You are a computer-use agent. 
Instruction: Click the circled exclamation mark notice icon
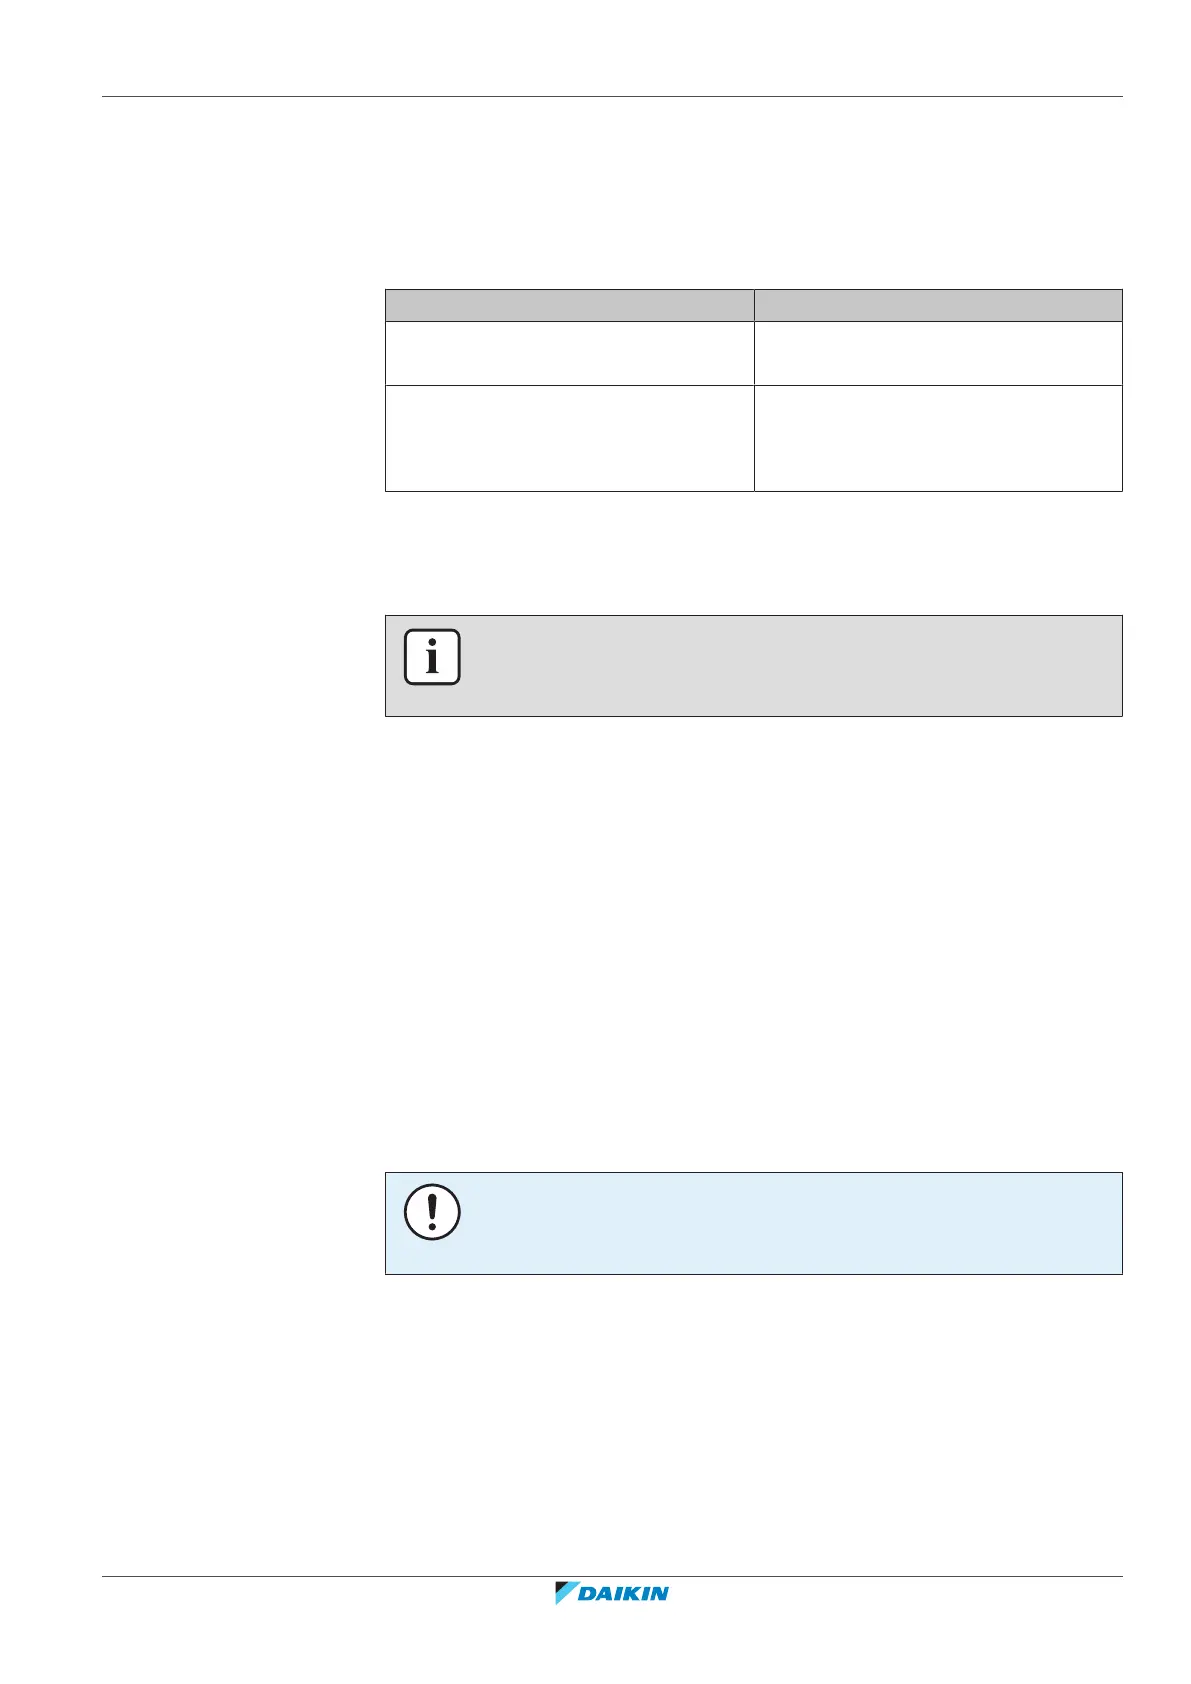(432, 1213)
